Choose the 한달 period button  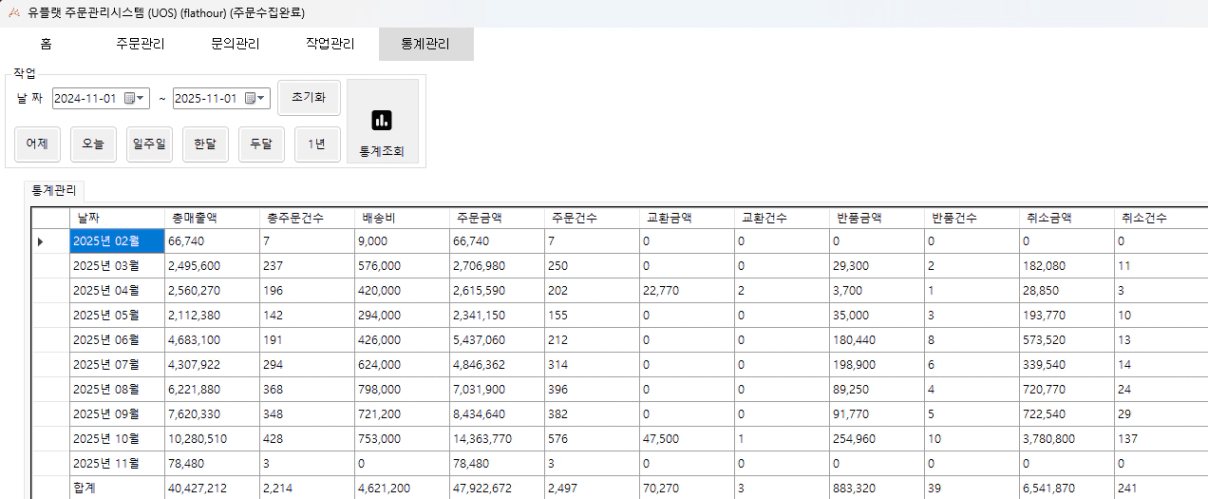[x=205, y=143]
